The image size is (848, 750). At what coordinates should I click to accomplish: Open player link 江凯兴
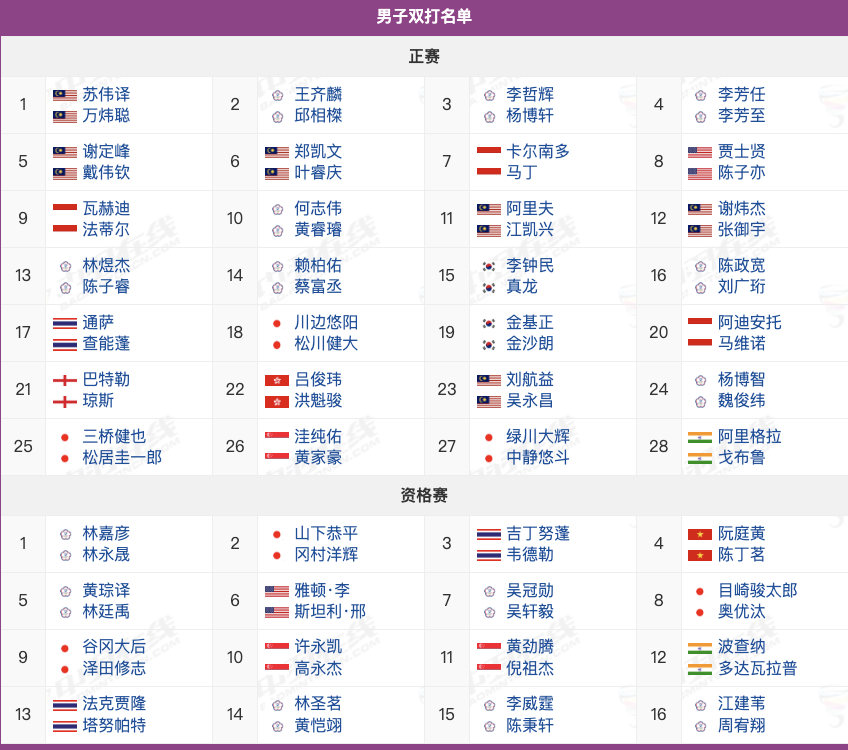click(529, 230)
